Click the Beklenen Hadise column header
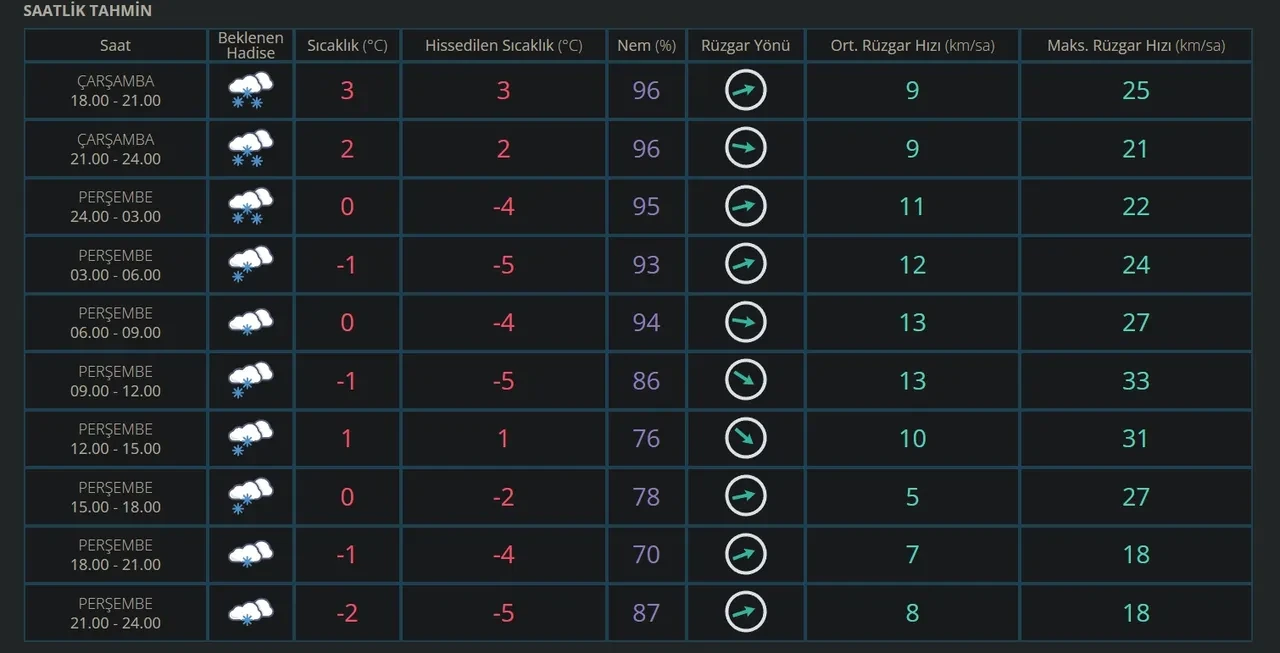Image resolution: width=1280 pixels, height=653 pixels. tap(250, 45)
